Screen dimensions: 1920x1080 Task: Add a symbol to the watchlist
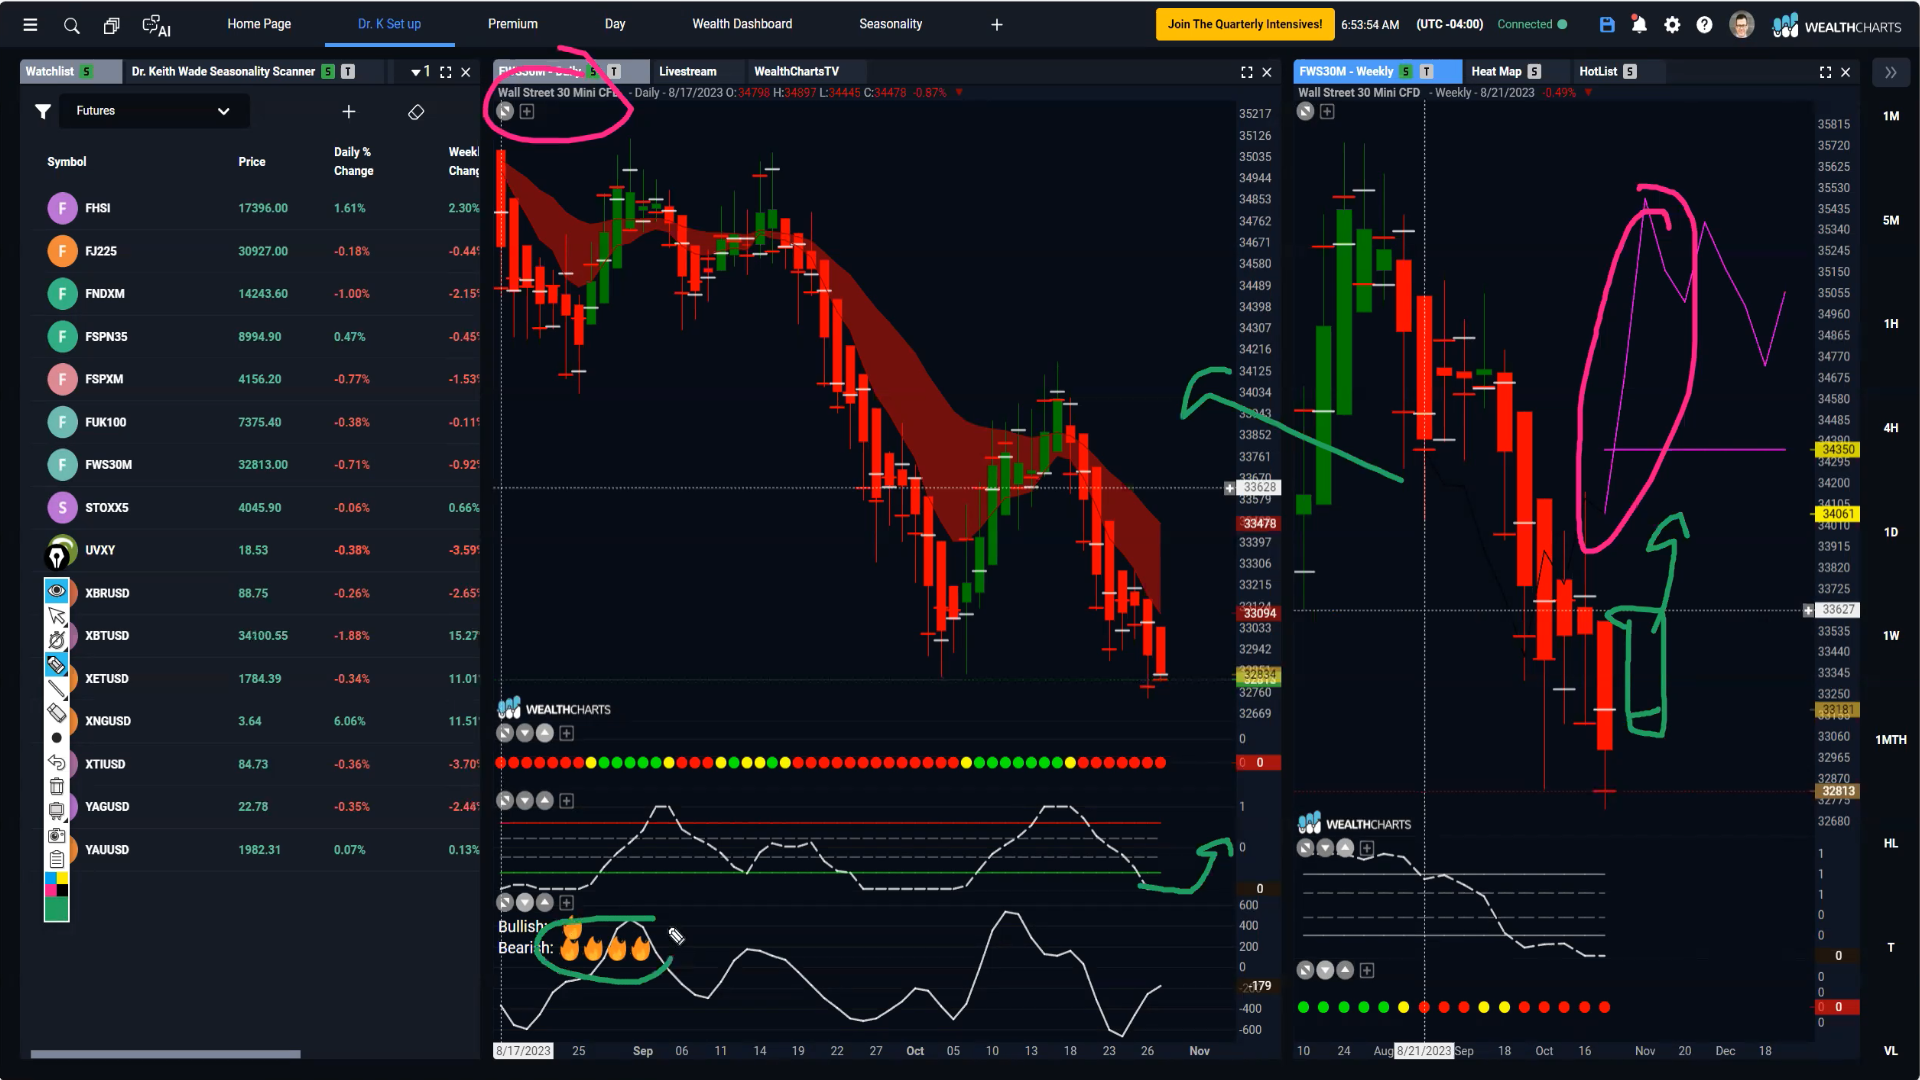tap(348, 111)
